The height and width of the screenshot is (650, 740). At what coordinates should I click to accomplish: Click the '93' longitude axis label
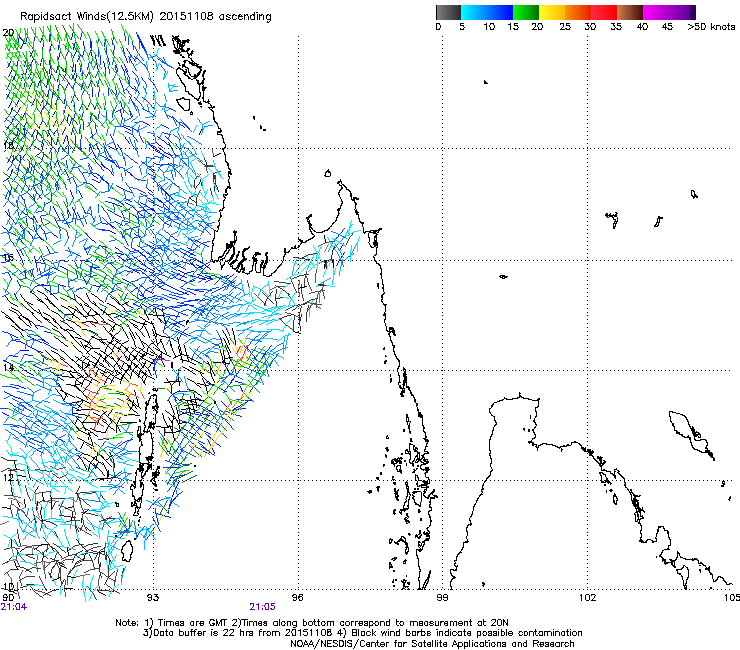click(x=152, y=598)
